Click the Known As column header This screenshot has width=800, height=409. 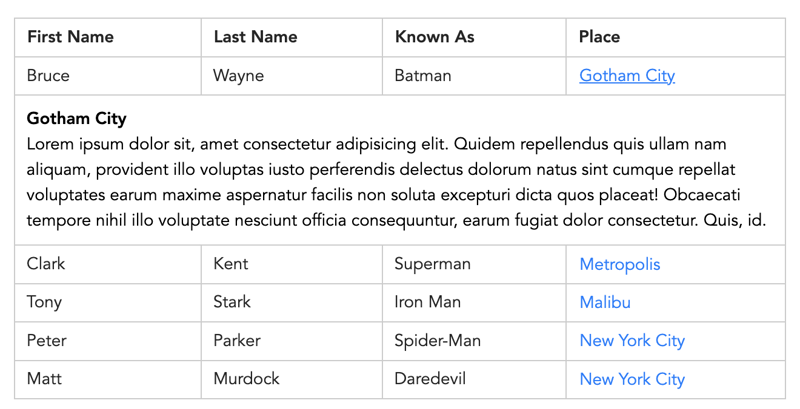pos(474,37)
